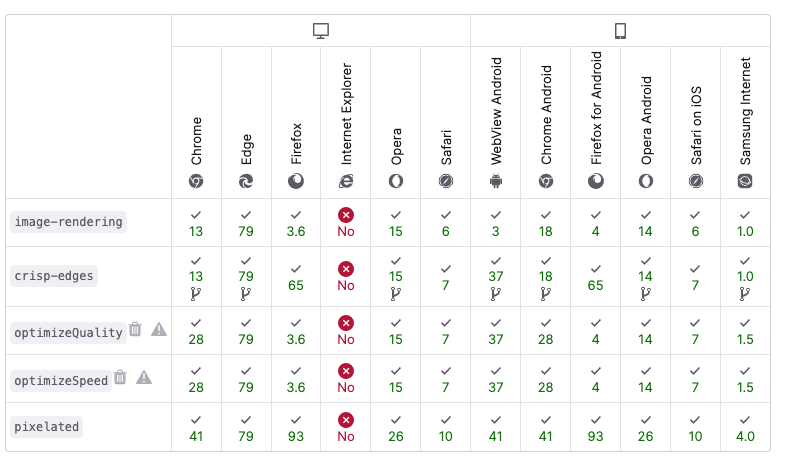The image size is (804, 462).
Task: Click the WebView Android robot icon
Action: click(x=496, y=181)
